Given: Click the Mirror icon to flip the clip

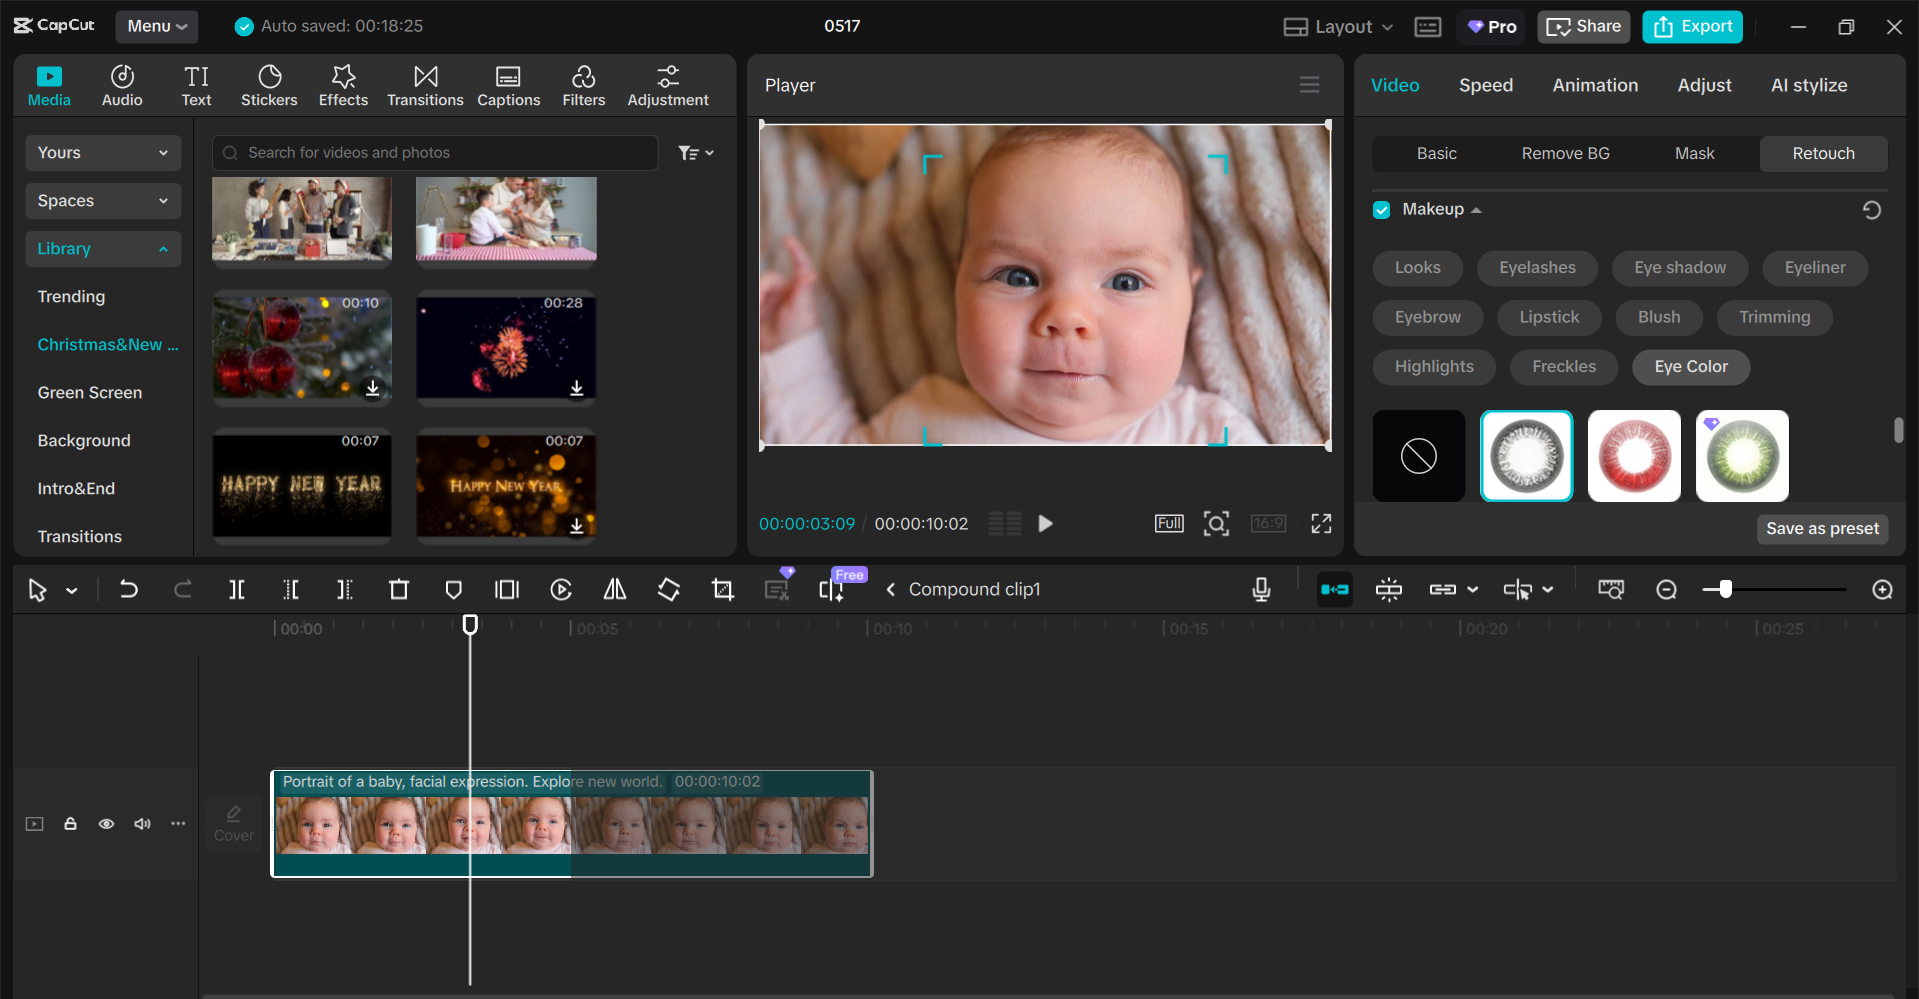Looking at the screenshot, I should coord(614,589).
